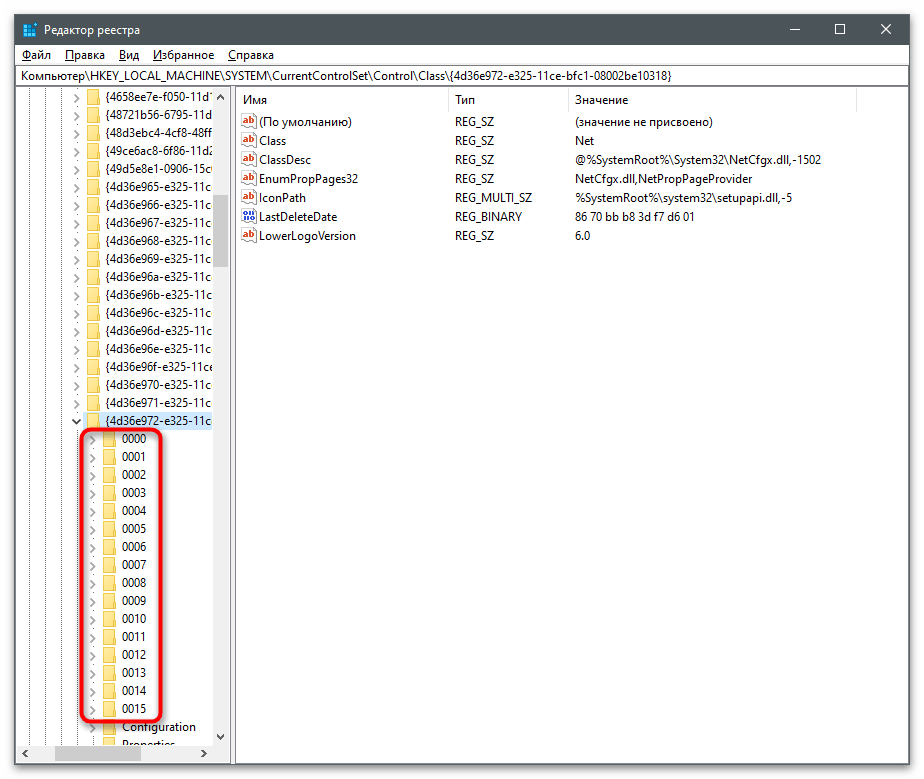
Task: Click the Registry Editor title bar icon
Action: pos(29,29)
